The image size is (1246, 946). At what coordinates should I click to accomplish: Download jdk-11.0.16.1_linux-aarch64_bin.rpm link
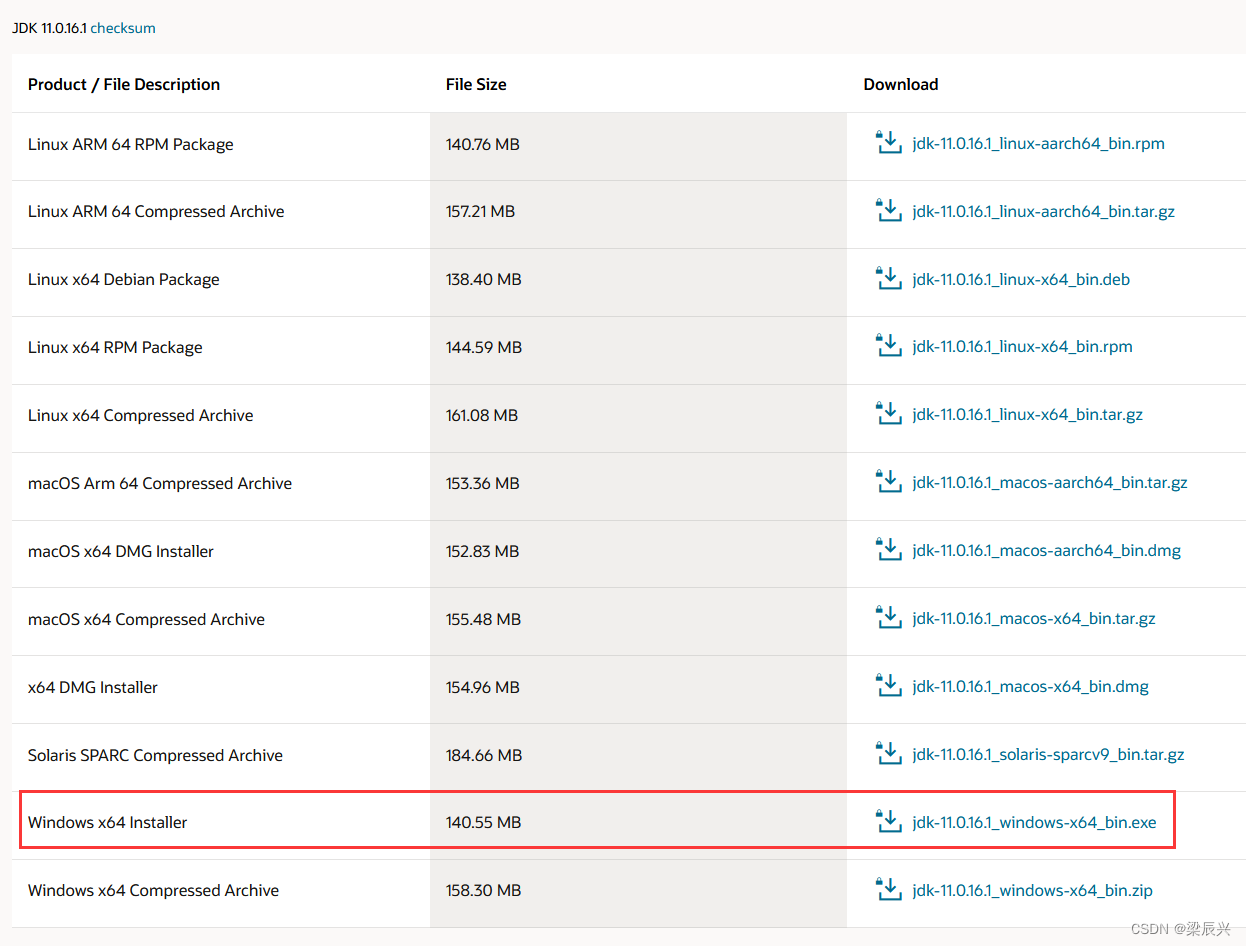pyautogui.click(x=1038, y=143)
